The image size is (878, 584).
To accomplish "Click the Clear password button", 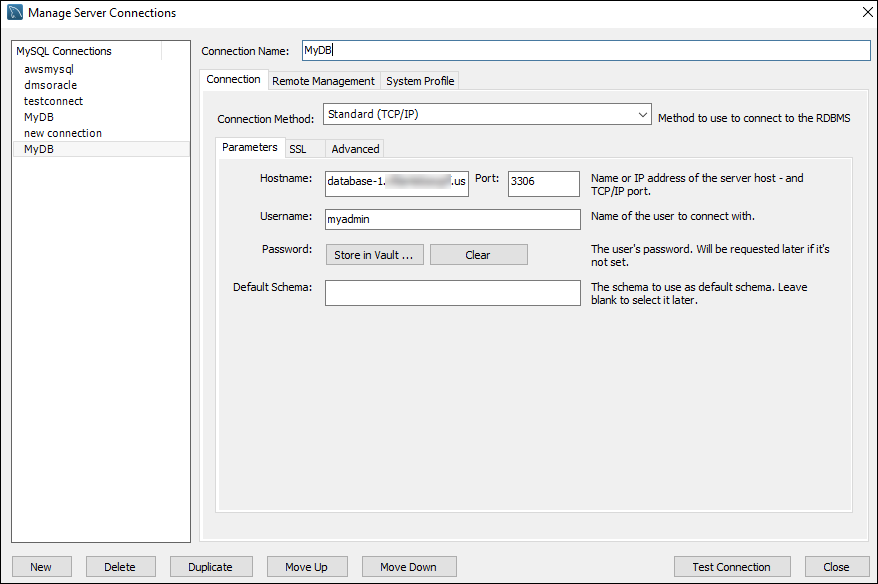I will [x=478, y=254].
